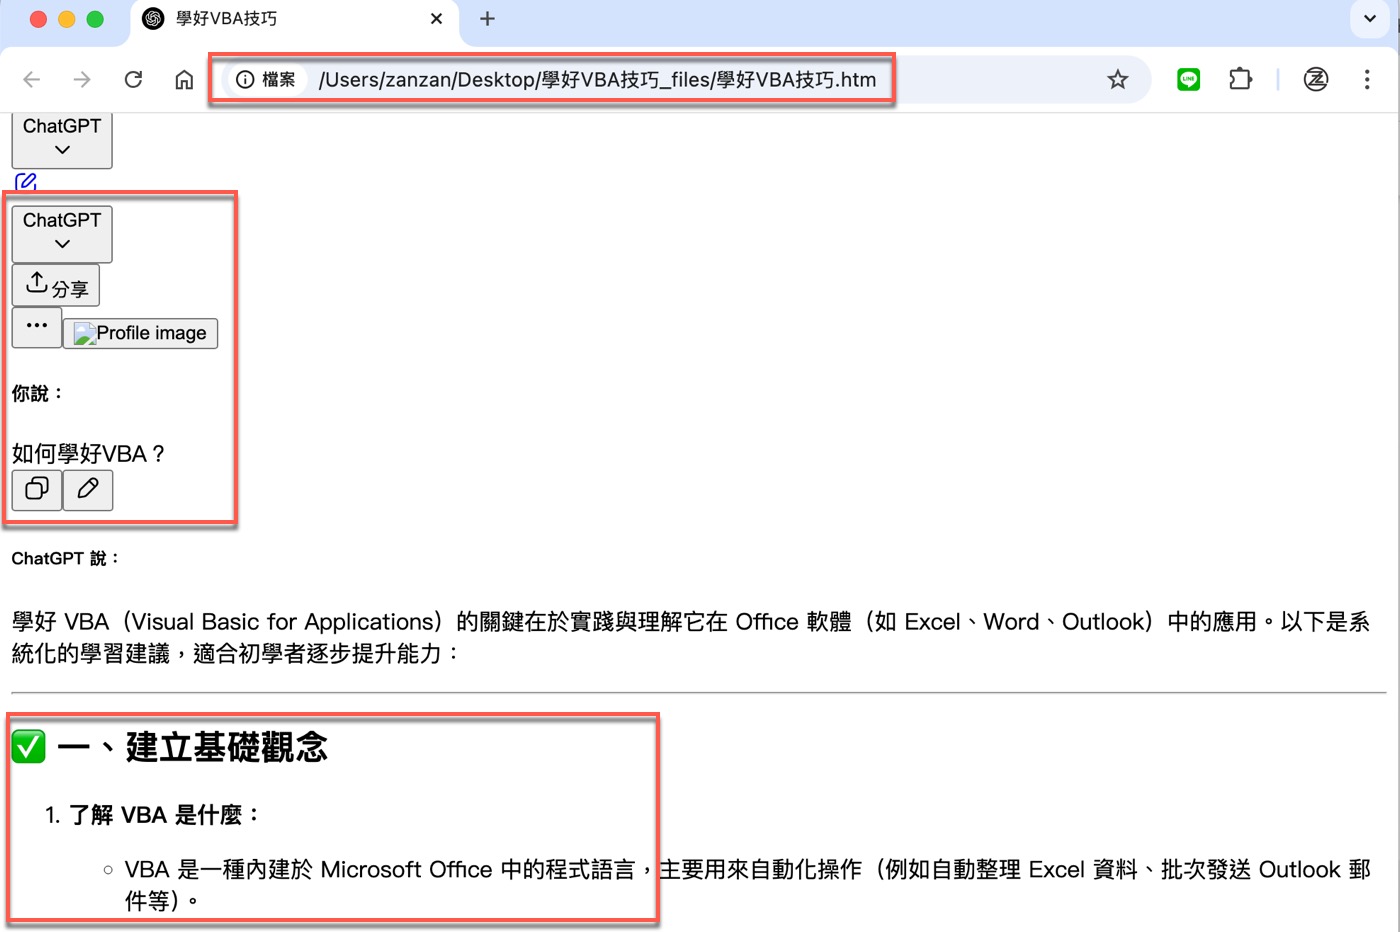The height and width of the screenshot is (932, 1400).
Task: Open a new browser tab
Action: tap(487, 18)
